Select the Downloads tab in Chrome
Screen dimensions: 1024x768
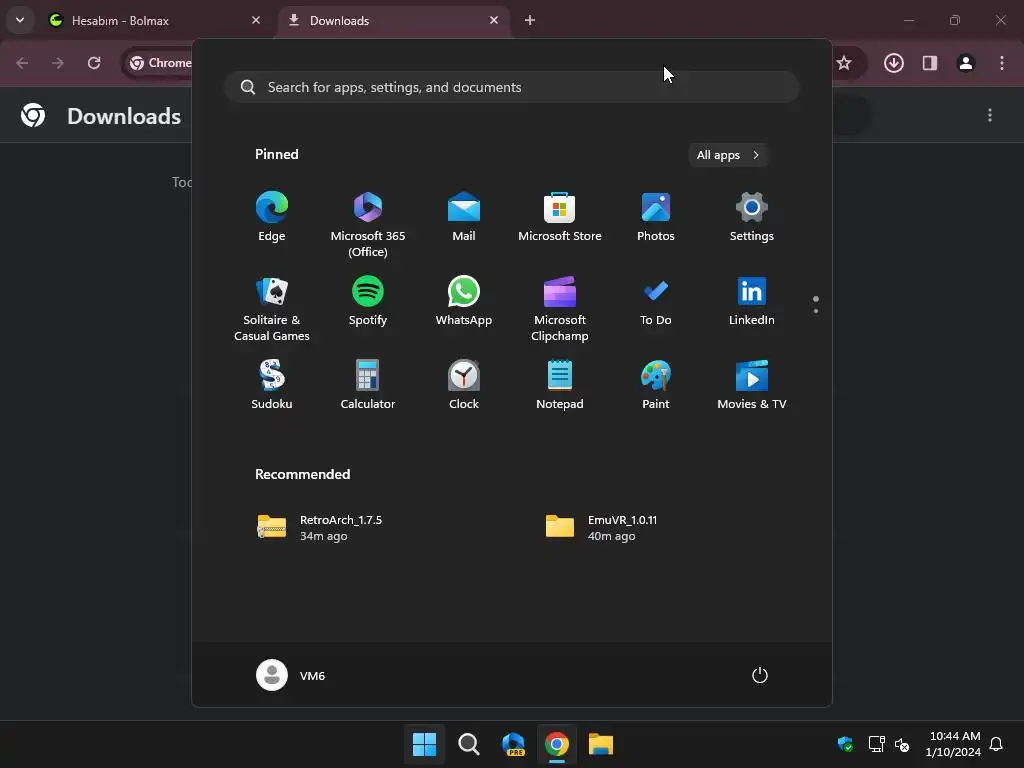[394, 20]
